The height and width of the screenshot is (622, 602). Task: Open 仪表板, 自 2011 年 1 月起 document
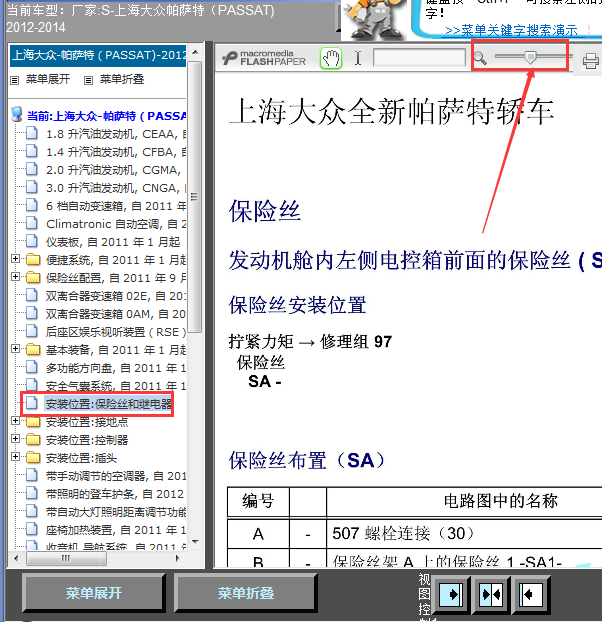click(x=113, y=242)
